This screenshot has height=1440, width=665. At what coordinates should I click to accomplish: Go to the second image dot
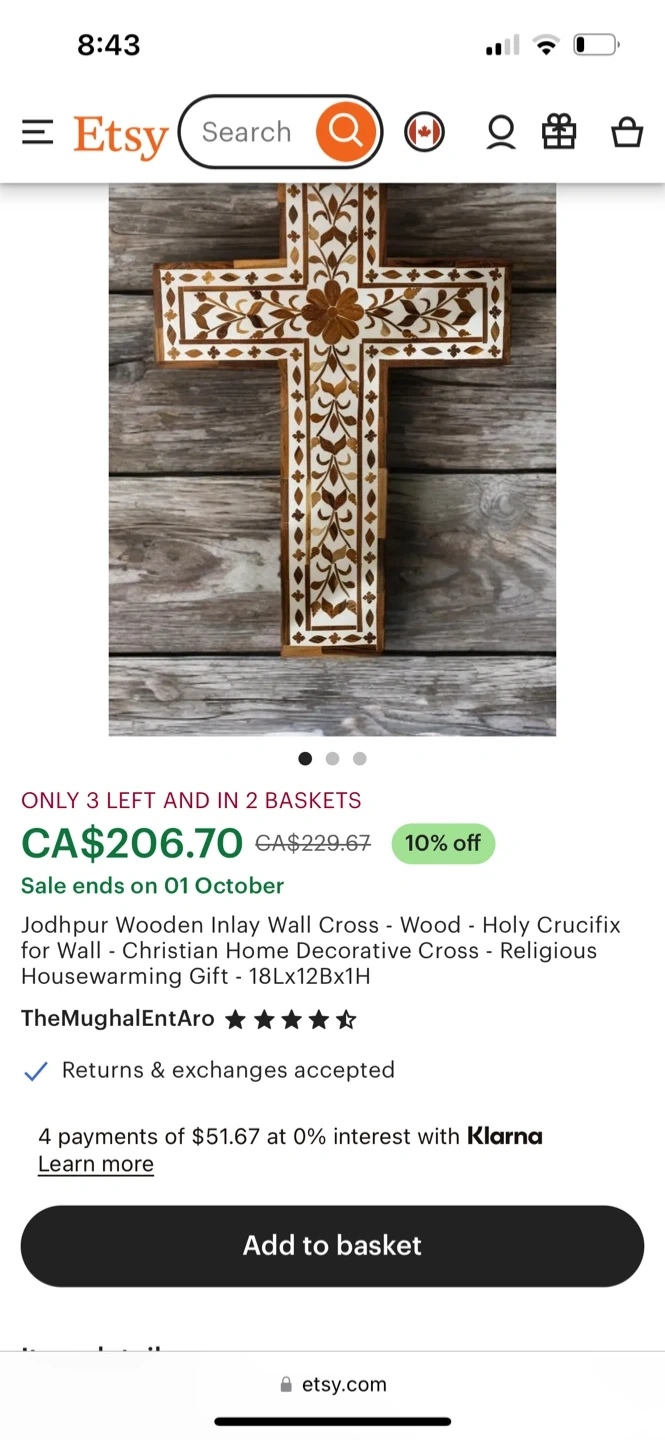pyautogui.click(x=332, y=759)
